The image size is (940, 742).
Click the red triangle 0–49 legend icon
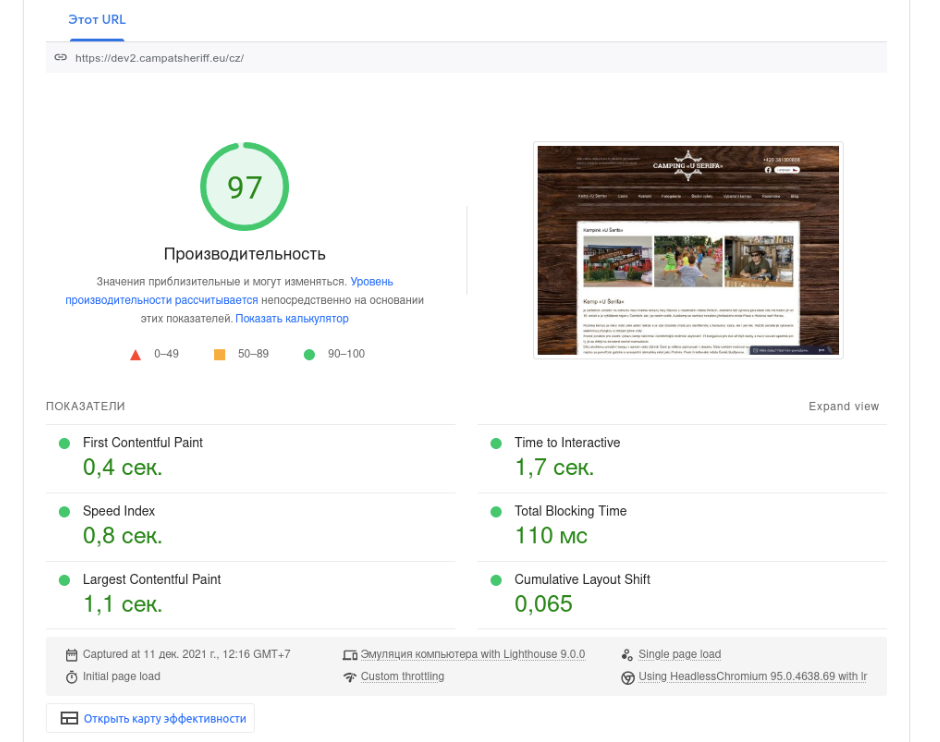(136, 354)
